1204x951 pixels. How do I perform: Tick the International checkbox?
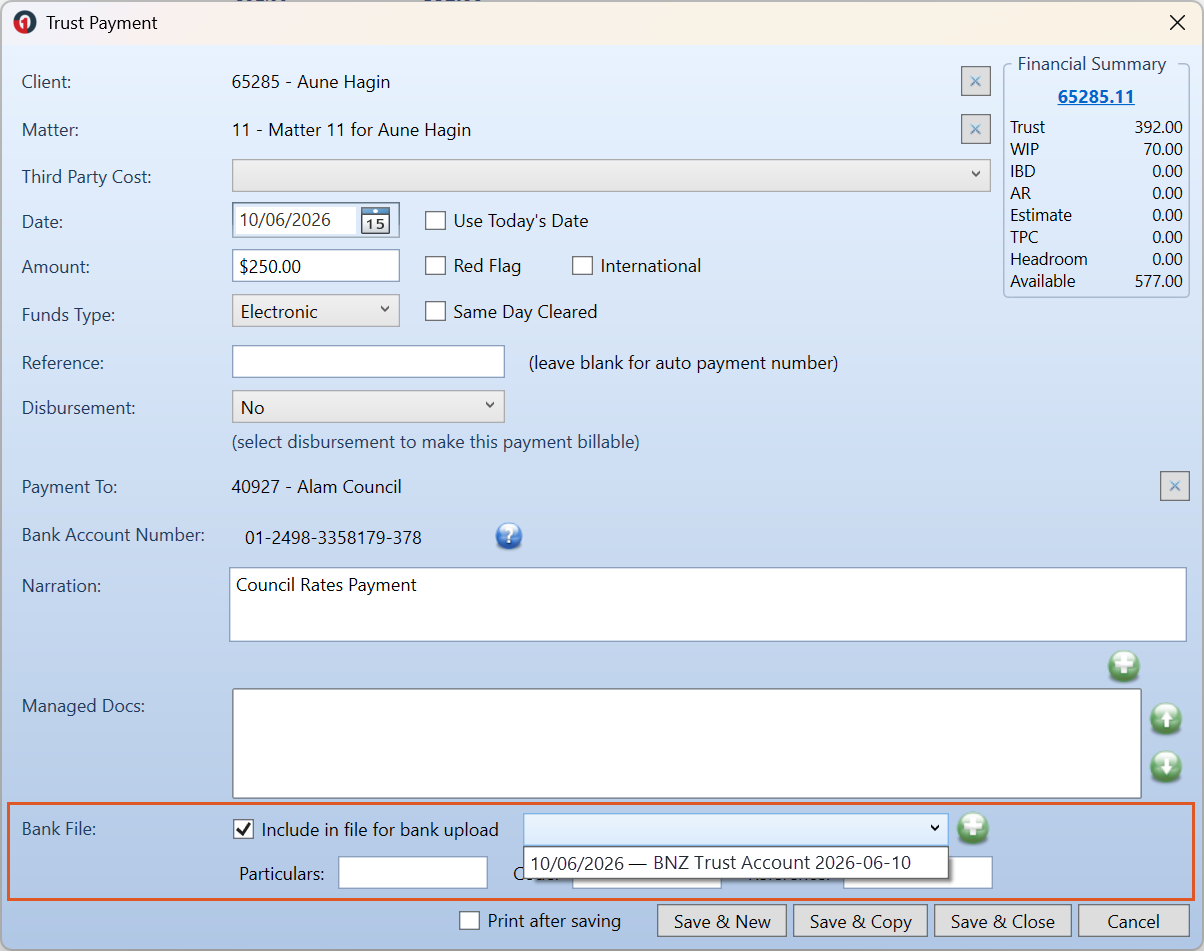(582, 266)
